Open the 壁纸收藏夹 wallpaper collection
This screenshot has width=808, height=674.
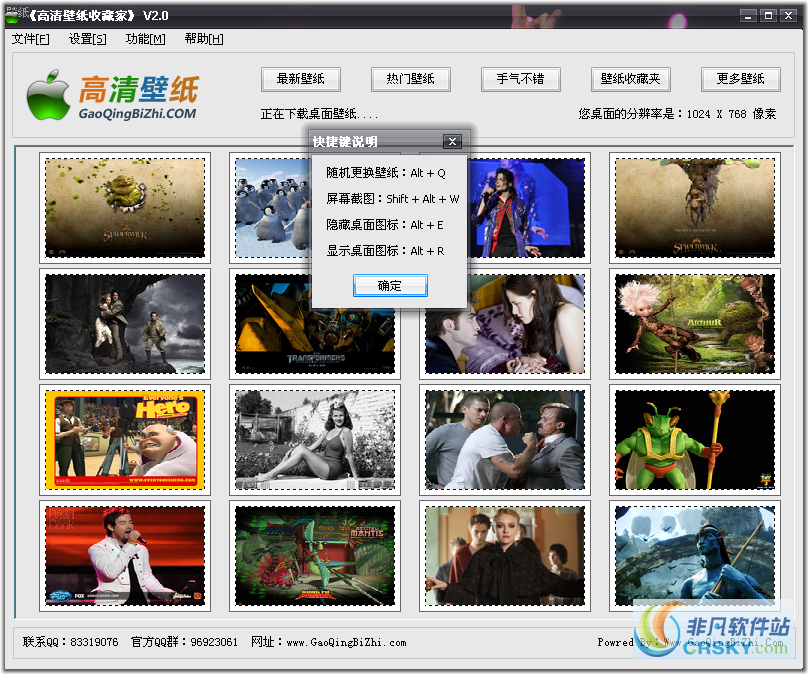tap(631, 79)
